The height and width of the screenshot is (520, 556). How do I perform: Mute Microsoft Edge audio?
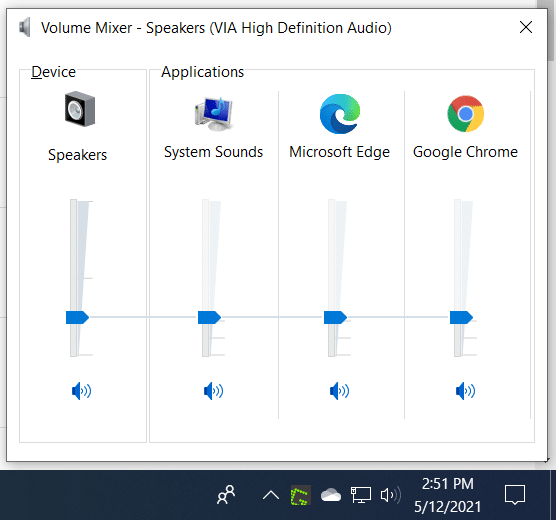339,391
